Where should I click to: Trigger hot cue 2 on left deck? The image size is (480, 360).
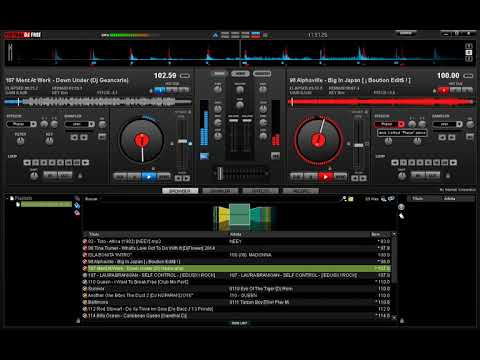point(172,90)
